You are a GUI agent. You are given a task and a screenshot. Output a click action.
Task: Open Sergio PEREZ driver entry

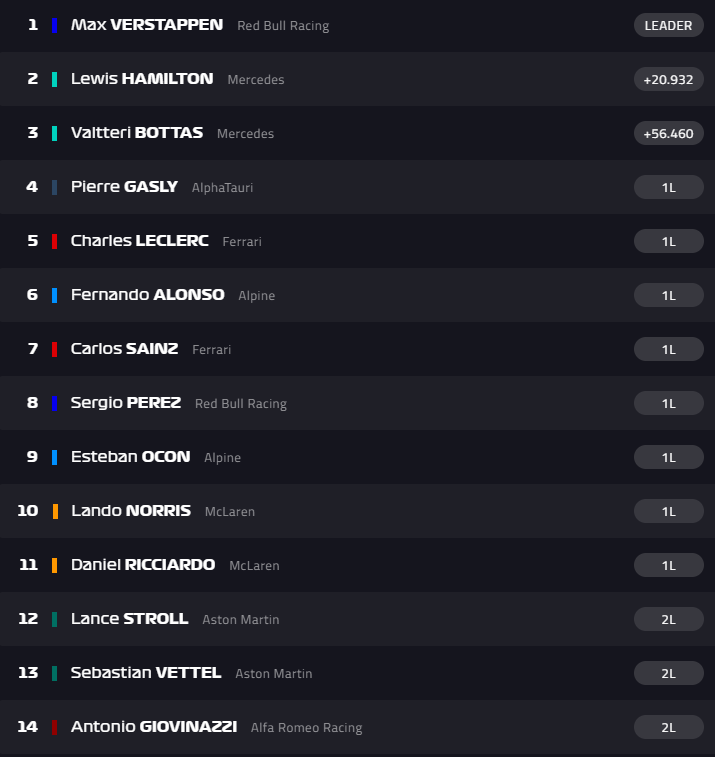pyautogui.click(x=357, y=403)
